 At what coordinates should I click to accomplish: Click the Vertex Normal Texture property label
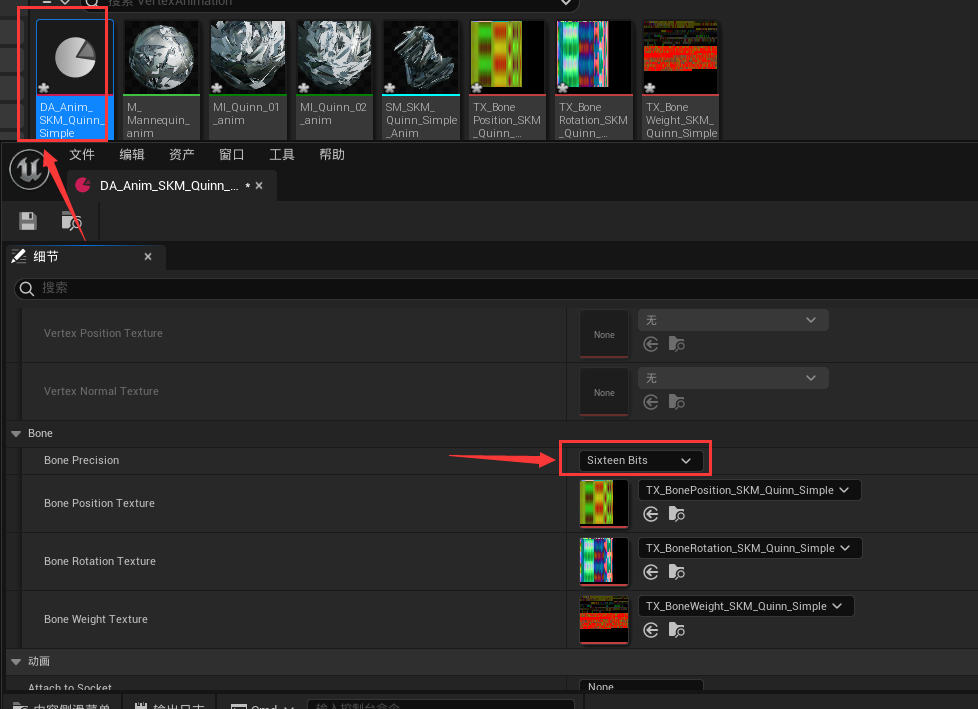coord(102,392)
